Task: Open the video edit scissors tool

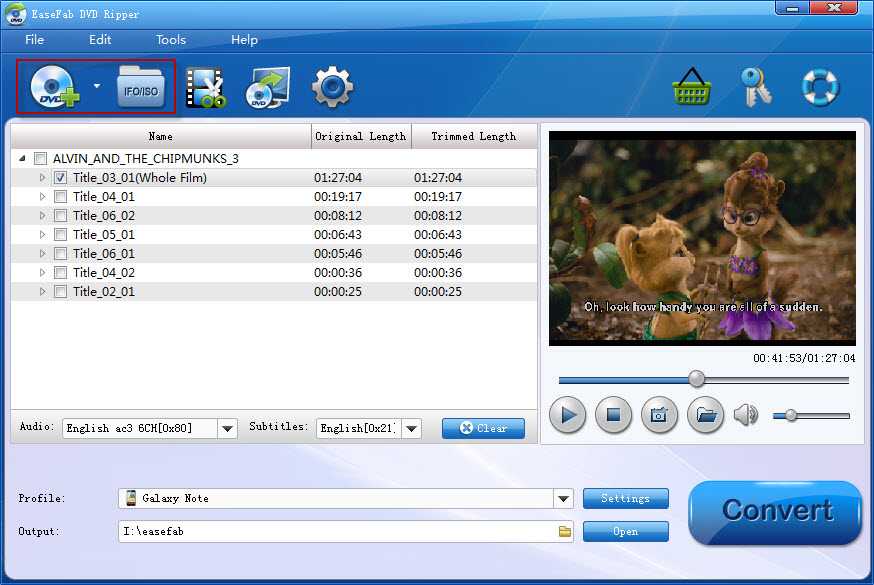Action: [x=206, y=87]
